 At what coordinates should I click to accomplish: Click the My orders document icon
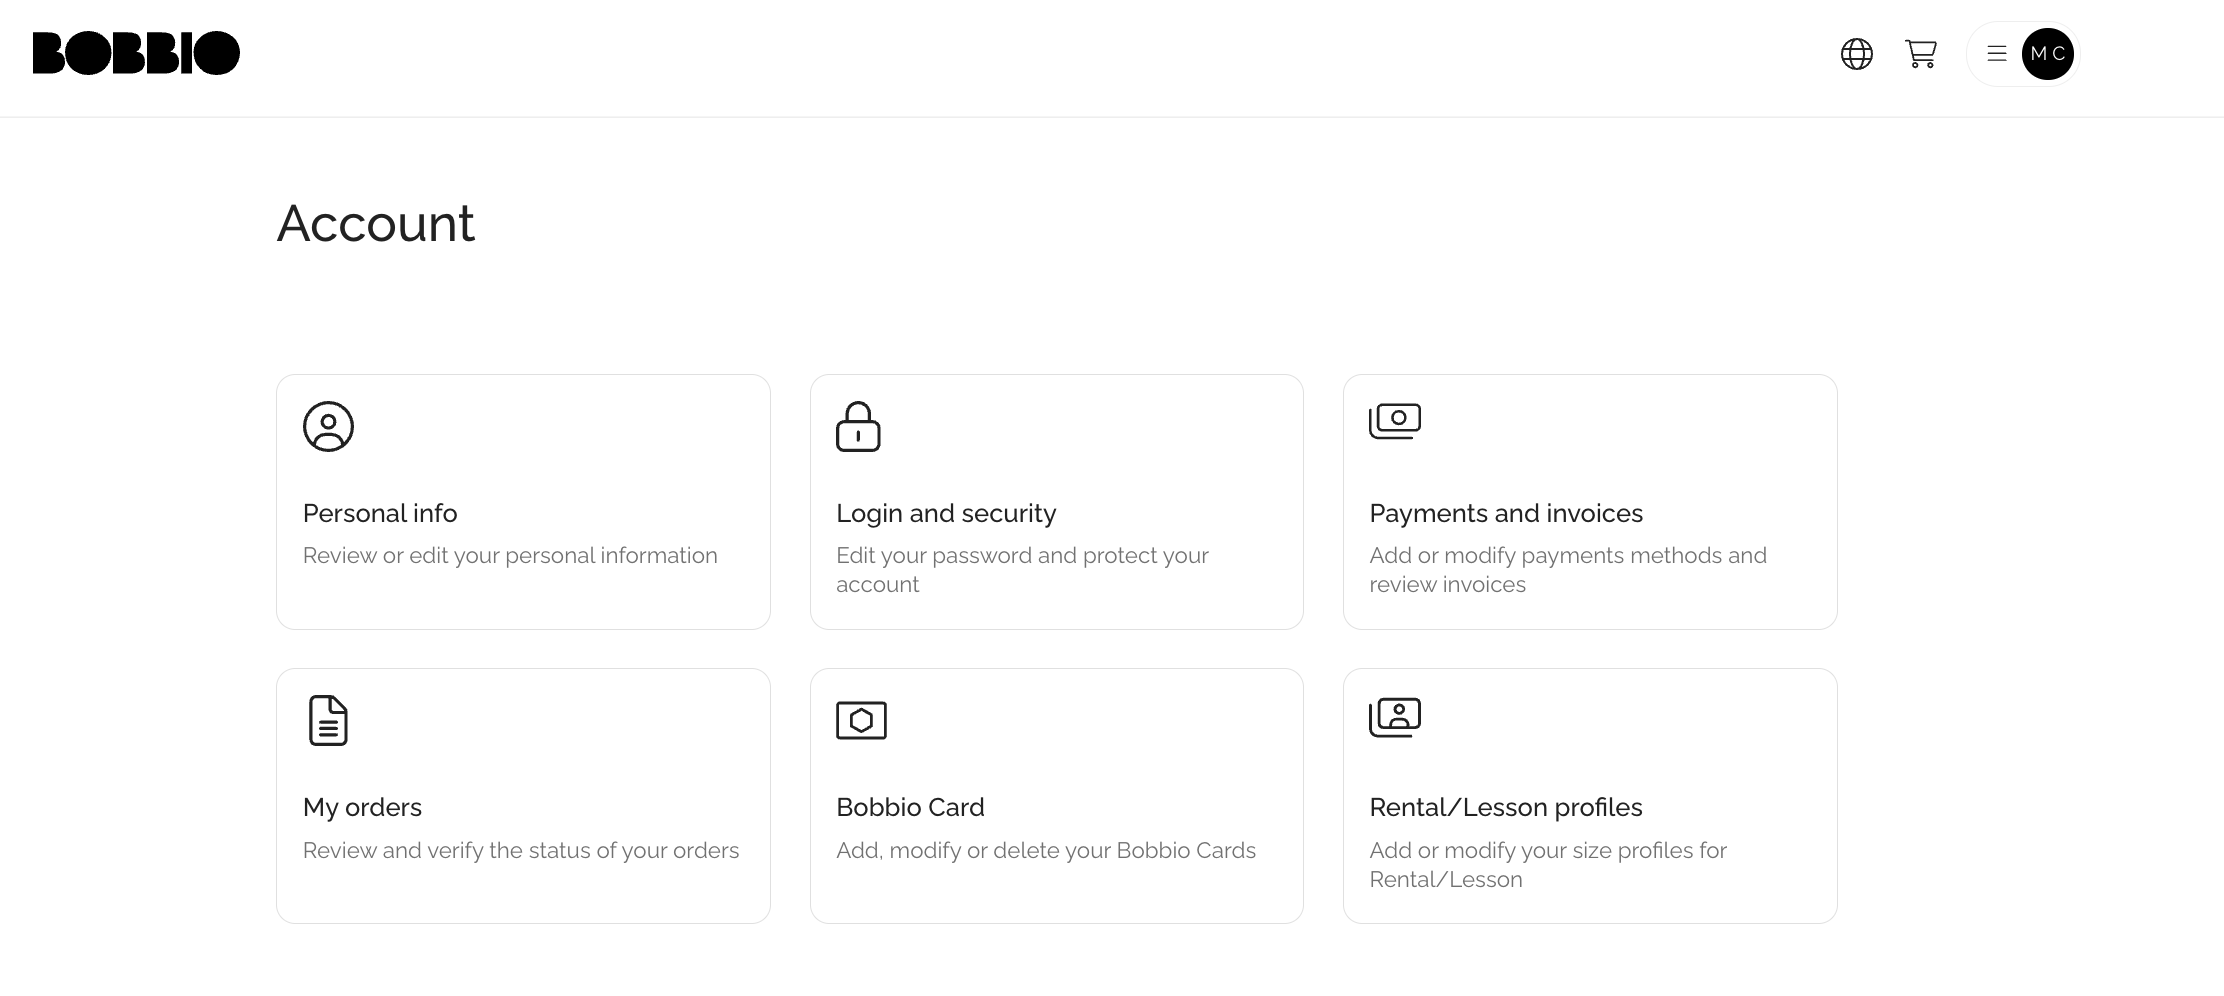[328, 720]
